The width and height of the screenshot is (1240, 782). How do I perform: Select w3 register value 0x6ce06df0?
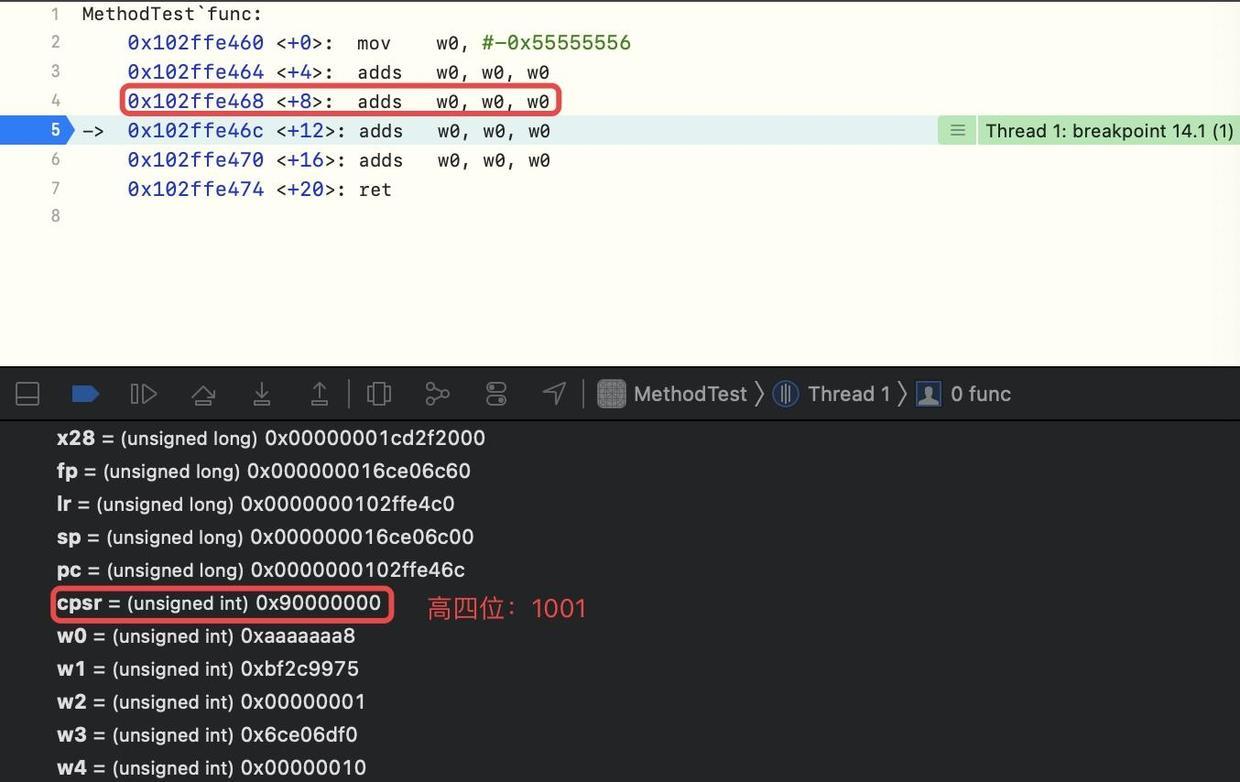299,735
